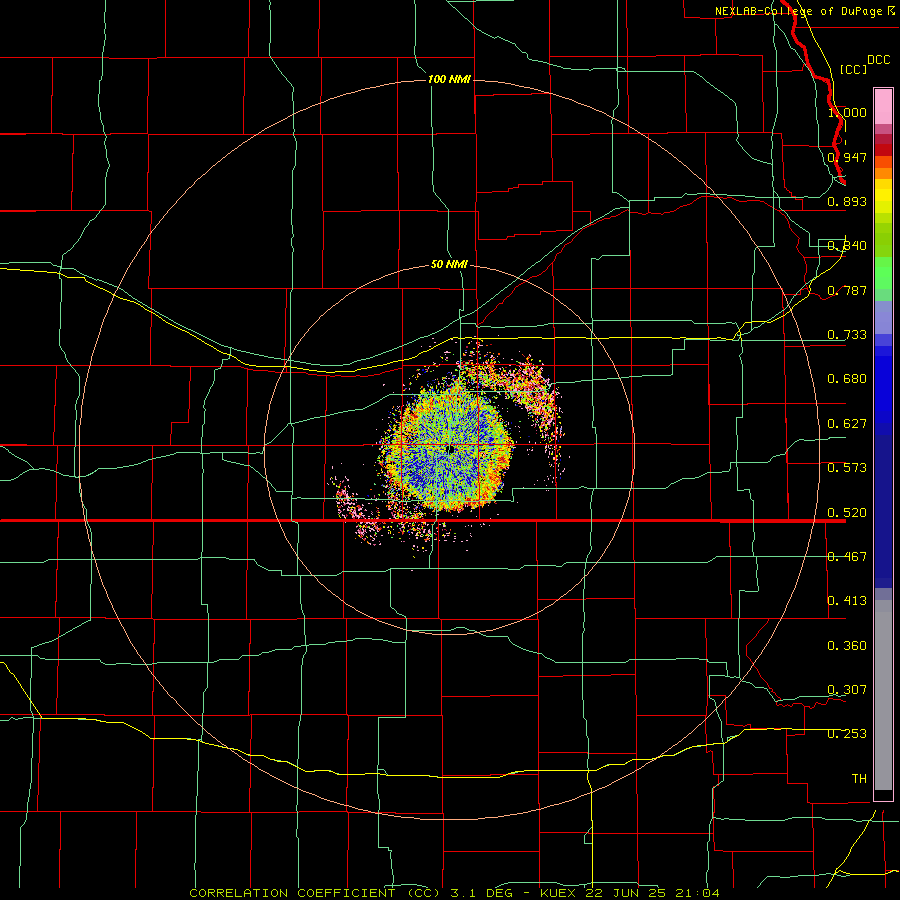The width and height of the screenshot is (900, 900).
Task: Click the pink color band at top of scale
Action: tap(883, 106)
